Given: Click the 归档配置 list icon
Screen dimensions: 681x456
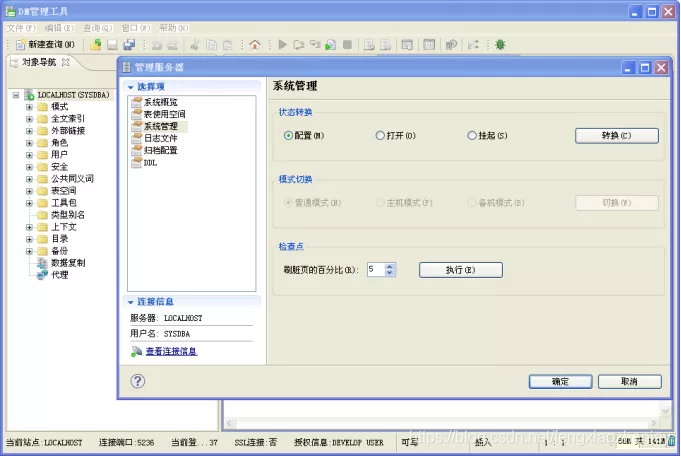Looking at the screenshot, I should tap(137, 150).
